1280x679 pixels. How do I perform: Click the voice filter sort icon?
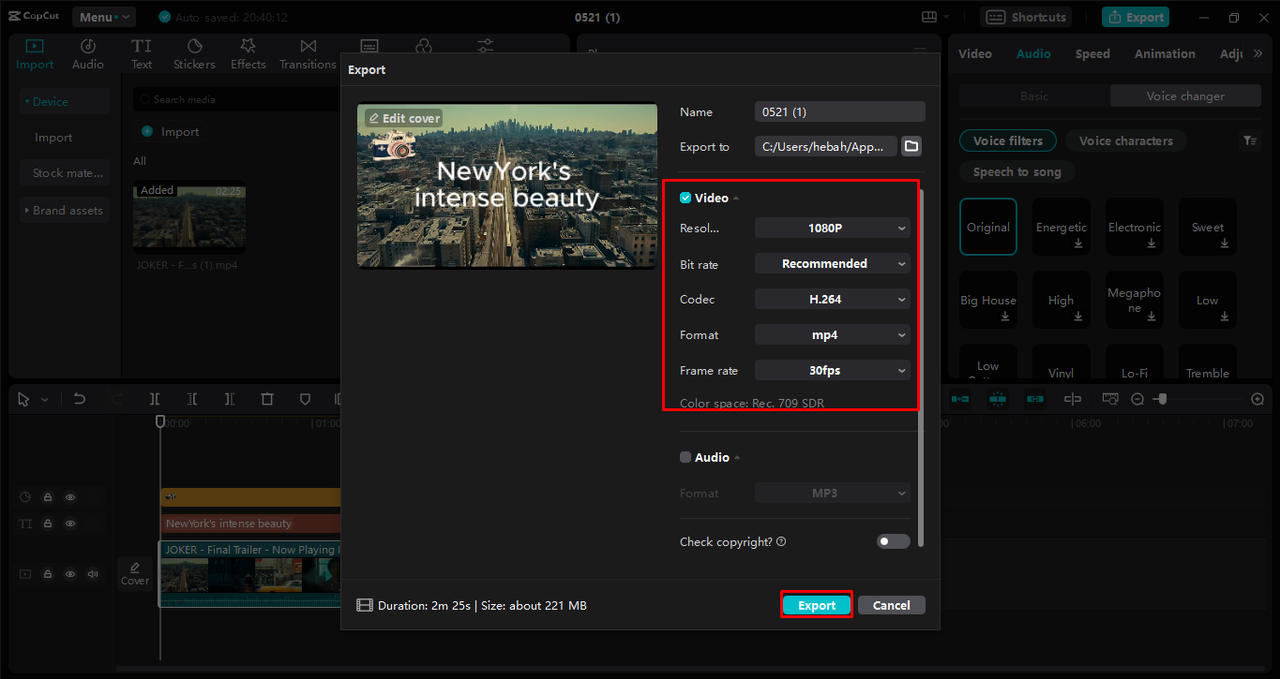1250,141
